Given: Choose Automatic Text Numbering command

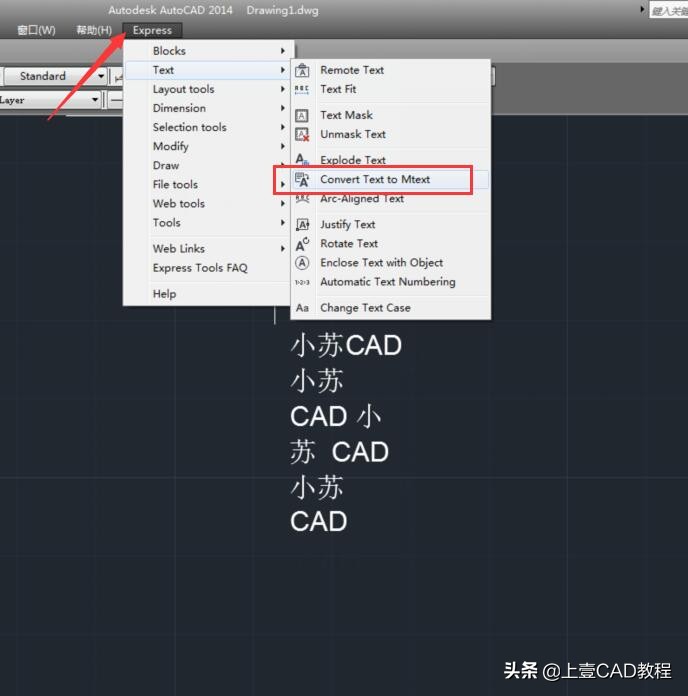Looking at the screenshot, I should click(x=391, y=282).
